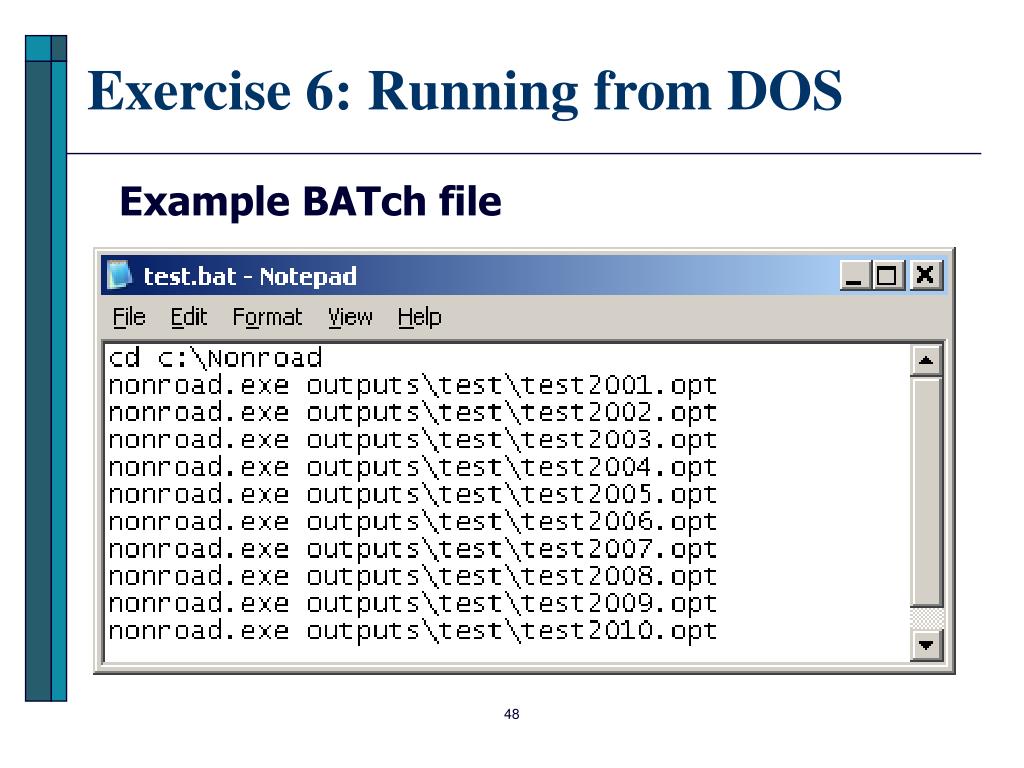Screen dimensions: 1024x768
Task: Click the line ending test2006.opt
Action: 412,522
